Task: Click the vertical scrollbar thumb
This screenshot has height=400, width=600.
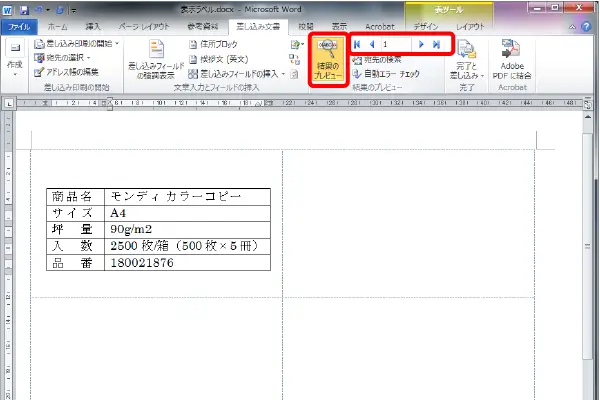Action: coord(588,247)
